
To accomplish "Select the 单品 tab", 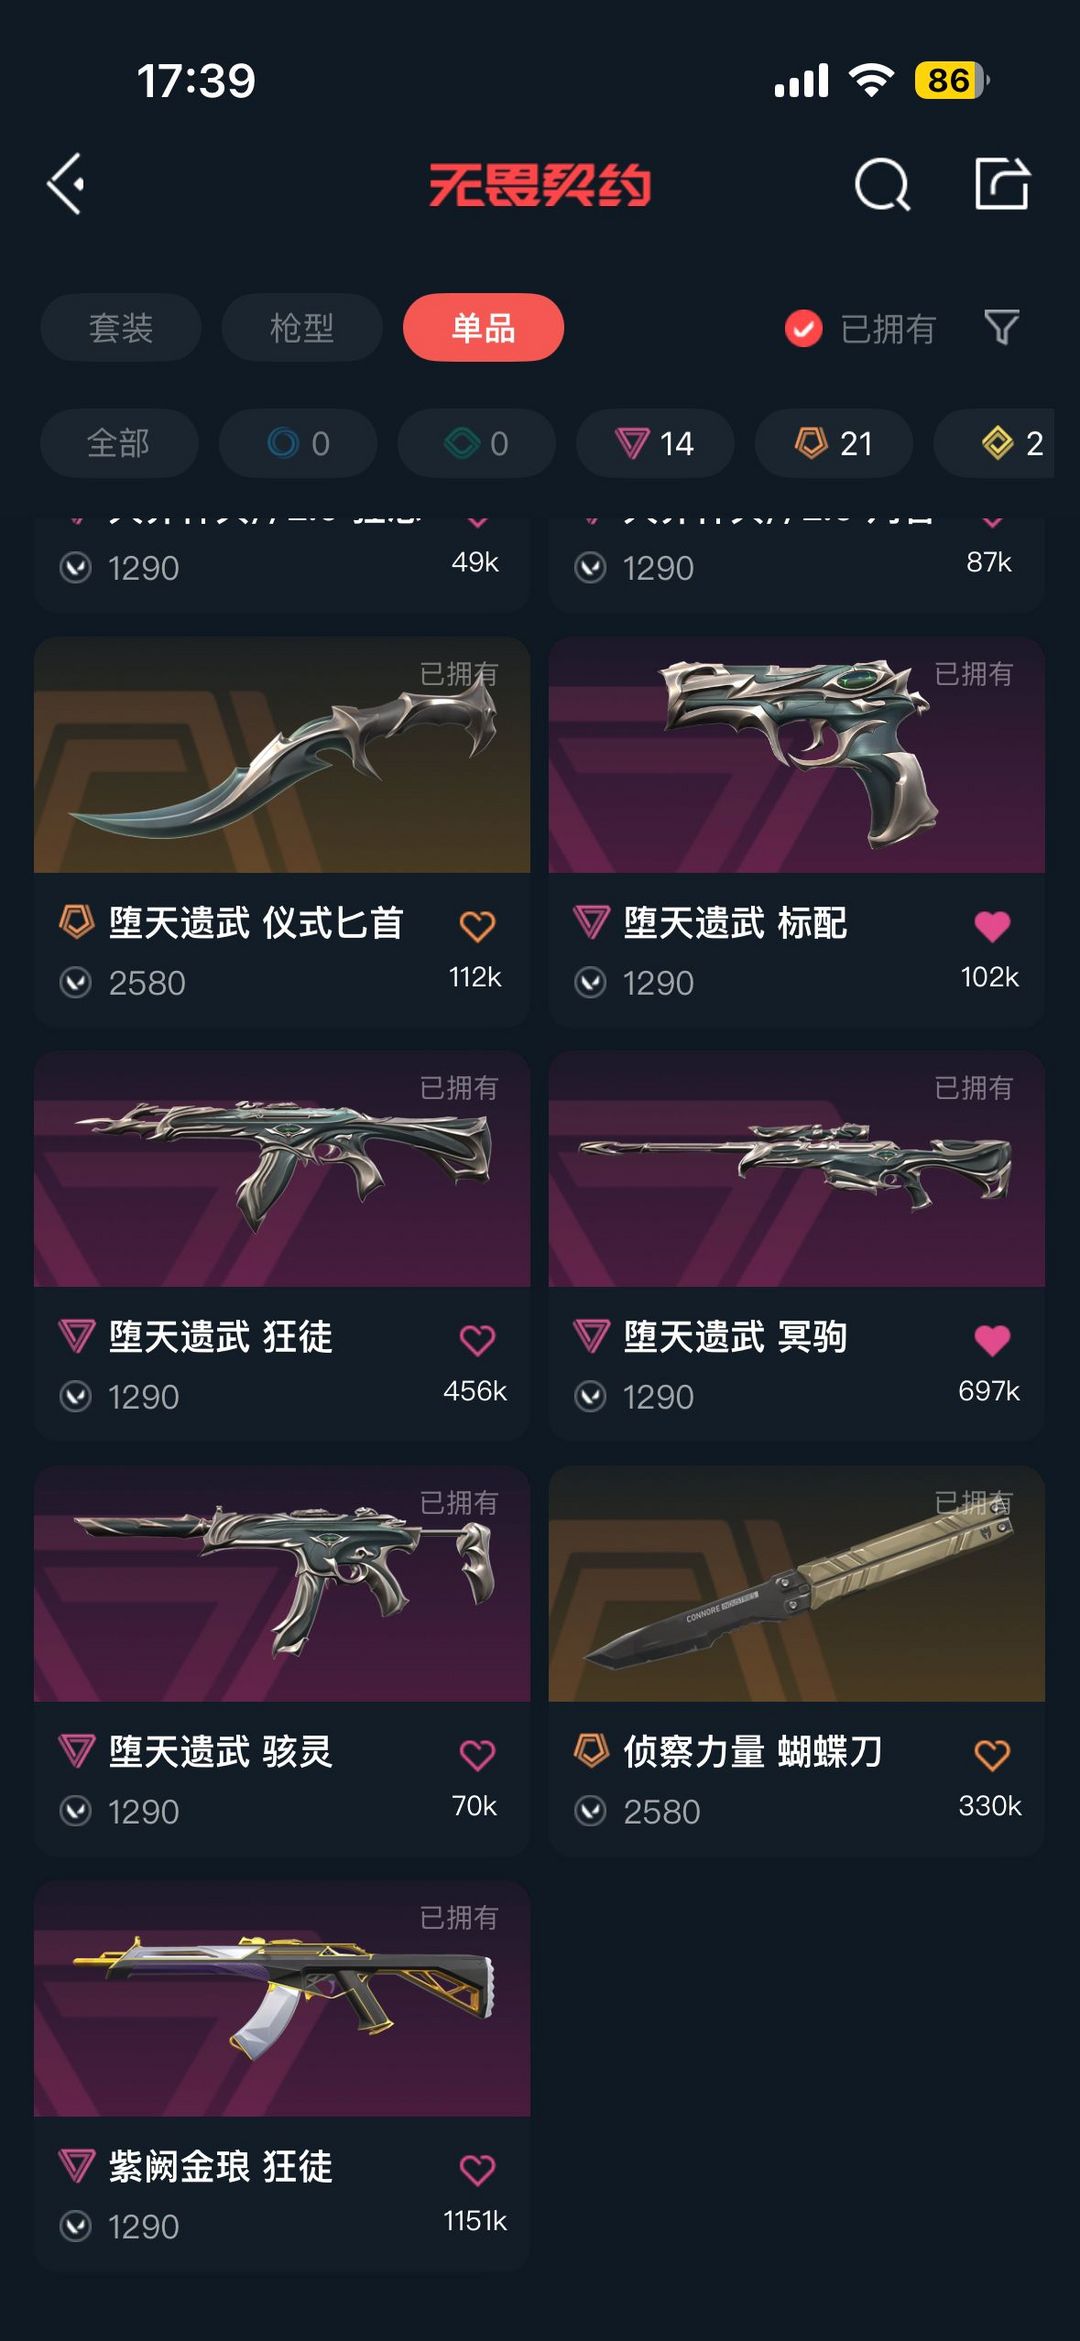I will (483, 327).
